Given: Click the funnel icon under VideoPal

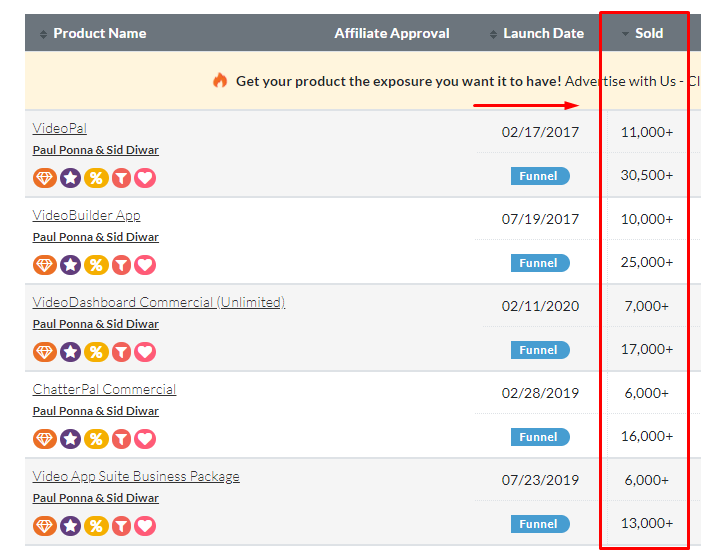Looking at the screenshot, I should click(121, 178).
